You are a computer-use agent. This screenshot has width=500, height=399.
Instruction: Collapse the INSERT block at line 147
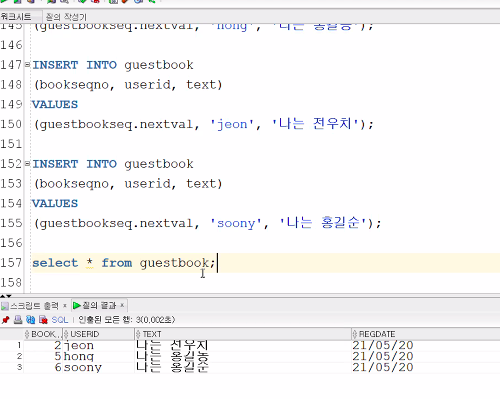pyautogui.click(x=27, y=64)
